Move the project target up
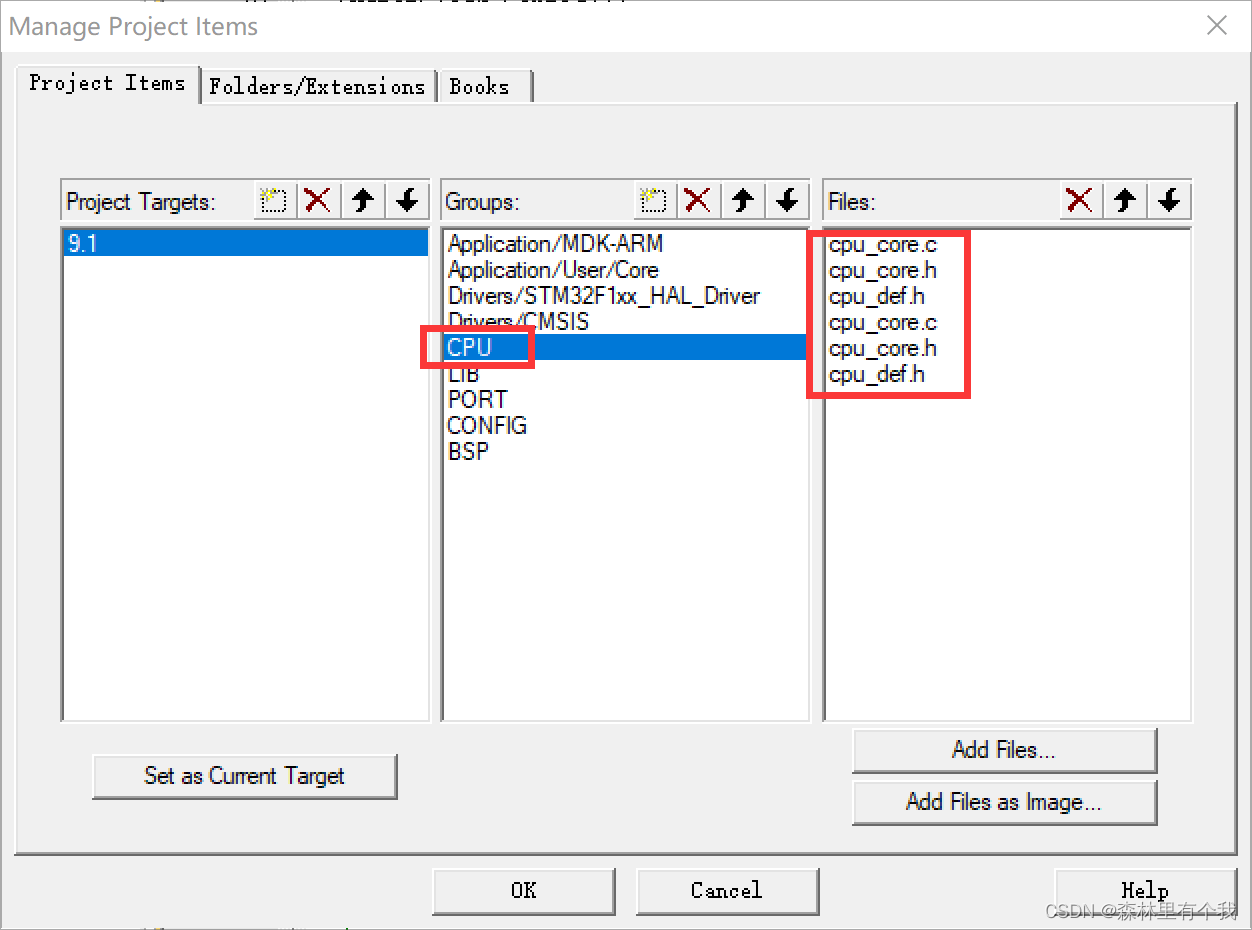The image size is (1252, 930). (363, 201)
